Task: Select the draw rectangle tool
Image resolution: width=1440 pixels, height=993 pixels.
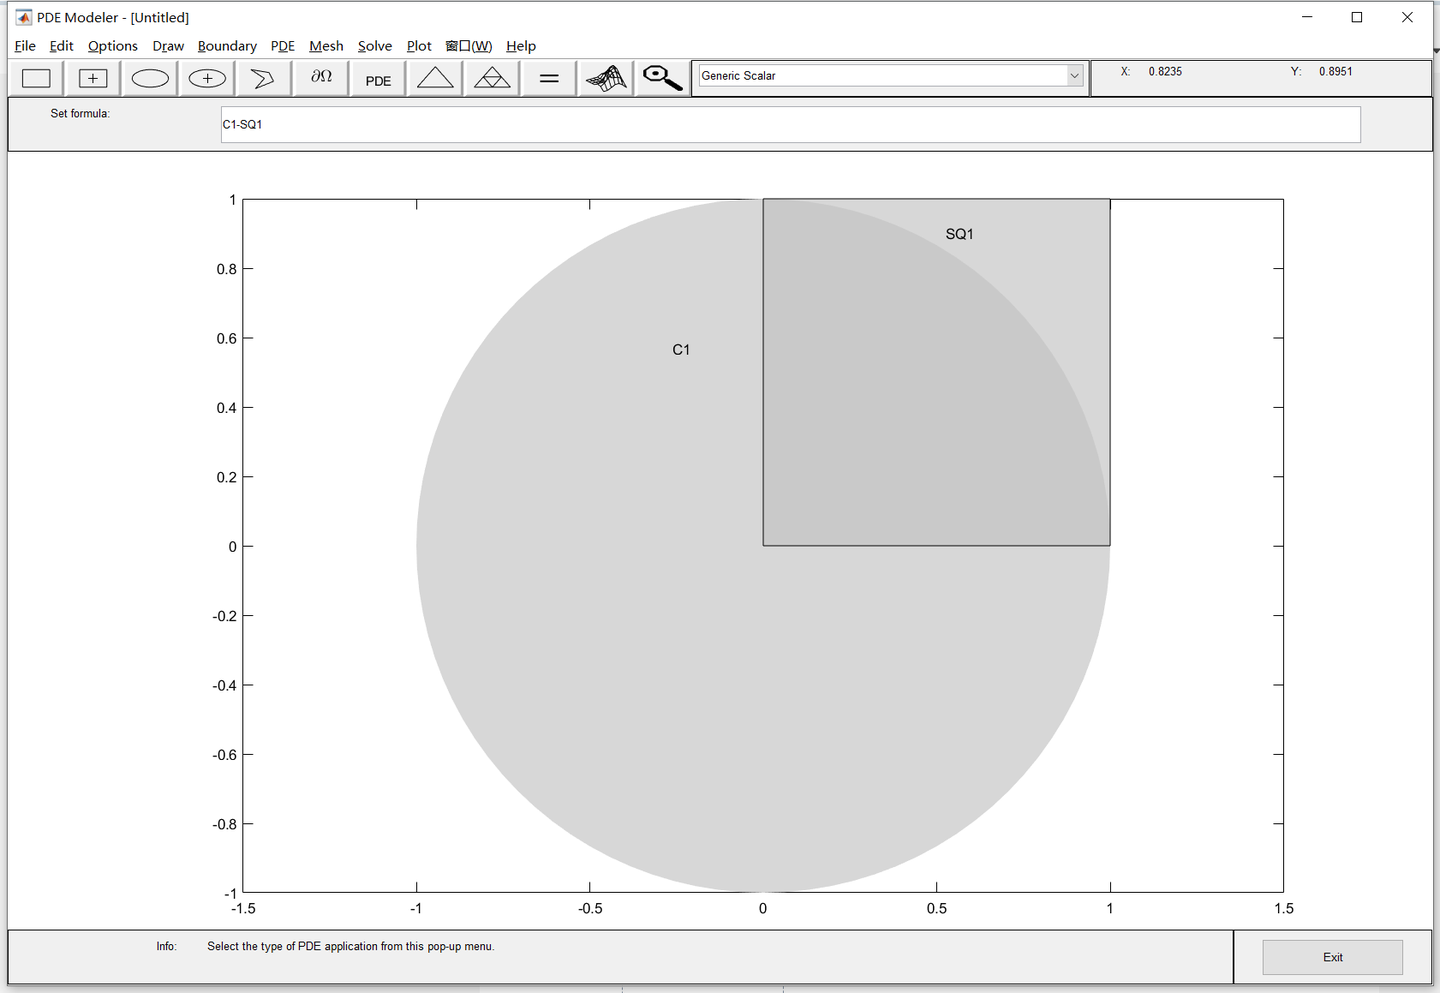Action: pyautogui.click(x=37, y=78)
